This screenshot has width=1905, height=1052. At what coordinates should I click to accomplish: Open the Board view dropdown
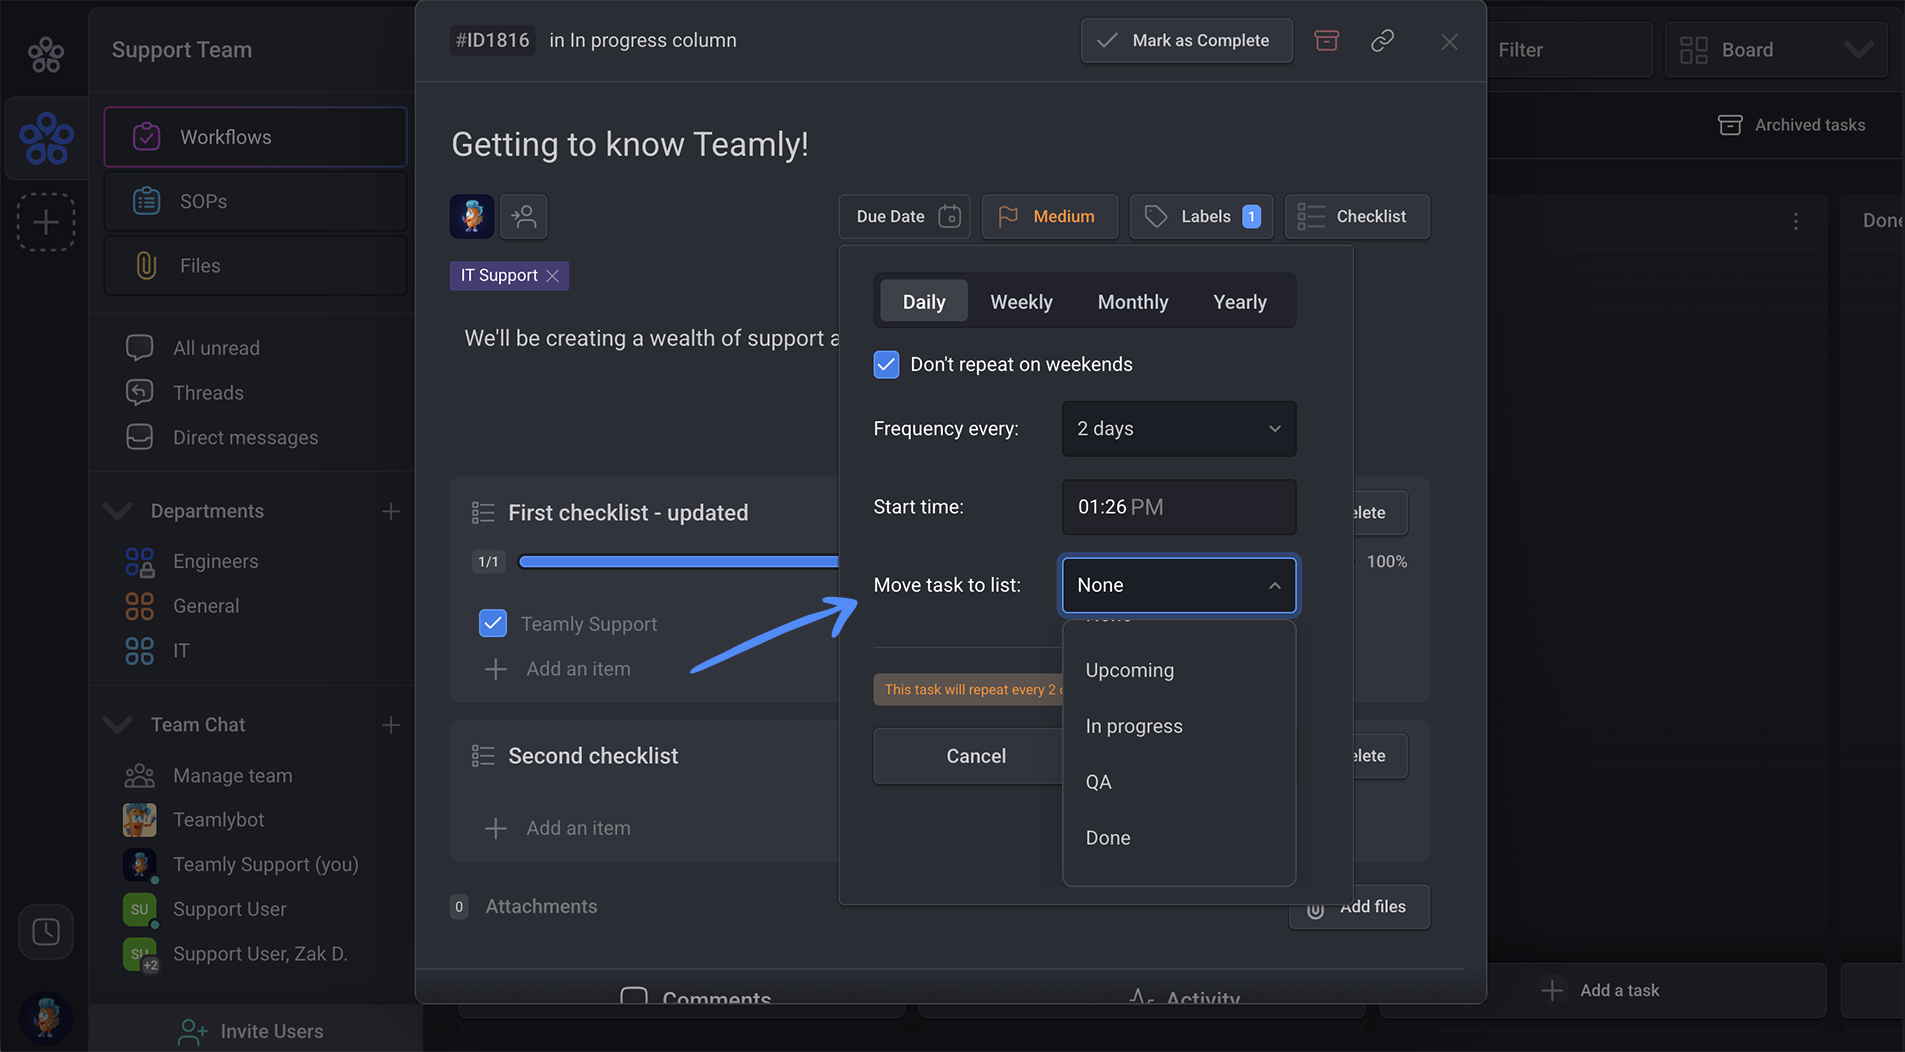[x=1776, y=50]
